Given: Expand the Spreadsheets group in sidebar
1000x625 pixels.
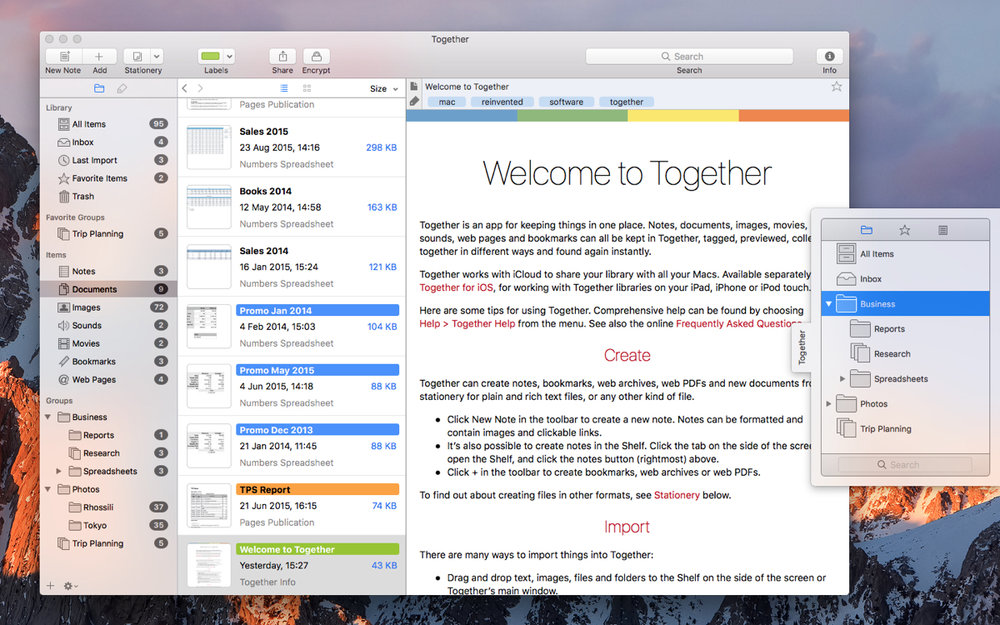Looking at the screenshot, I should tap(59, 471).
